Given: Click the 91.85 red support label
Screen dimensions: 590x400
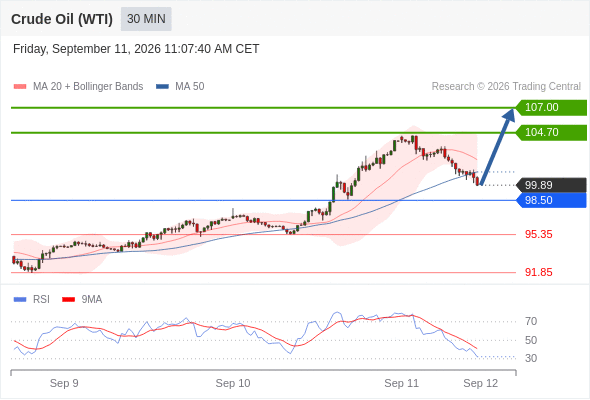Looking at the screenshot, I should pyautogui.click(x=539, y=272).
